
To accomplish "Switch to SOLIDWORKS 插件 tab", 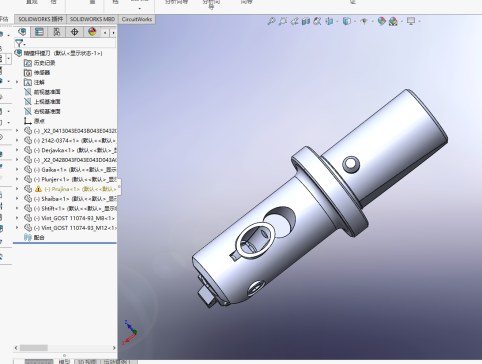I will click(x=40, y=19).
